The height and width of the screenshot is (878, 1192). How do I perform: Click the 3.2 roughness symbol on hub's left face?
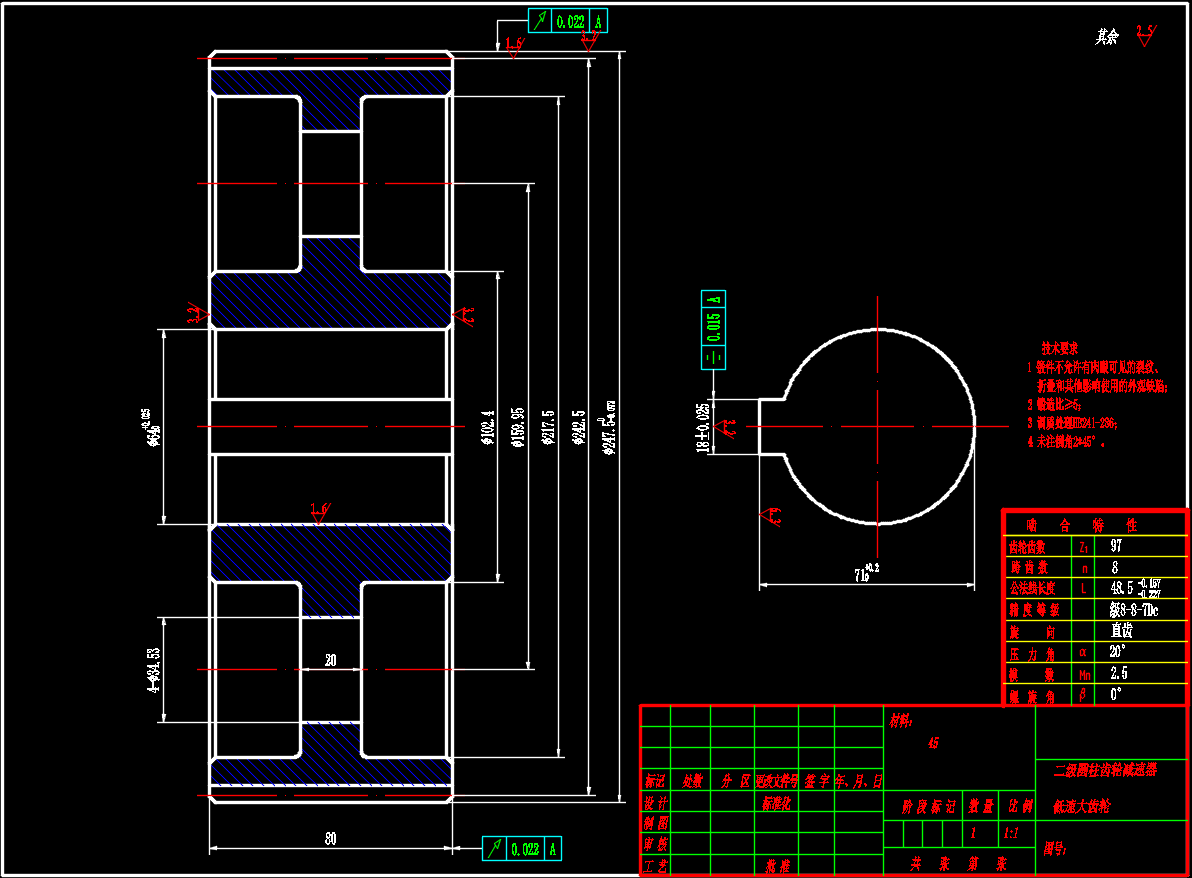point(198,315)
